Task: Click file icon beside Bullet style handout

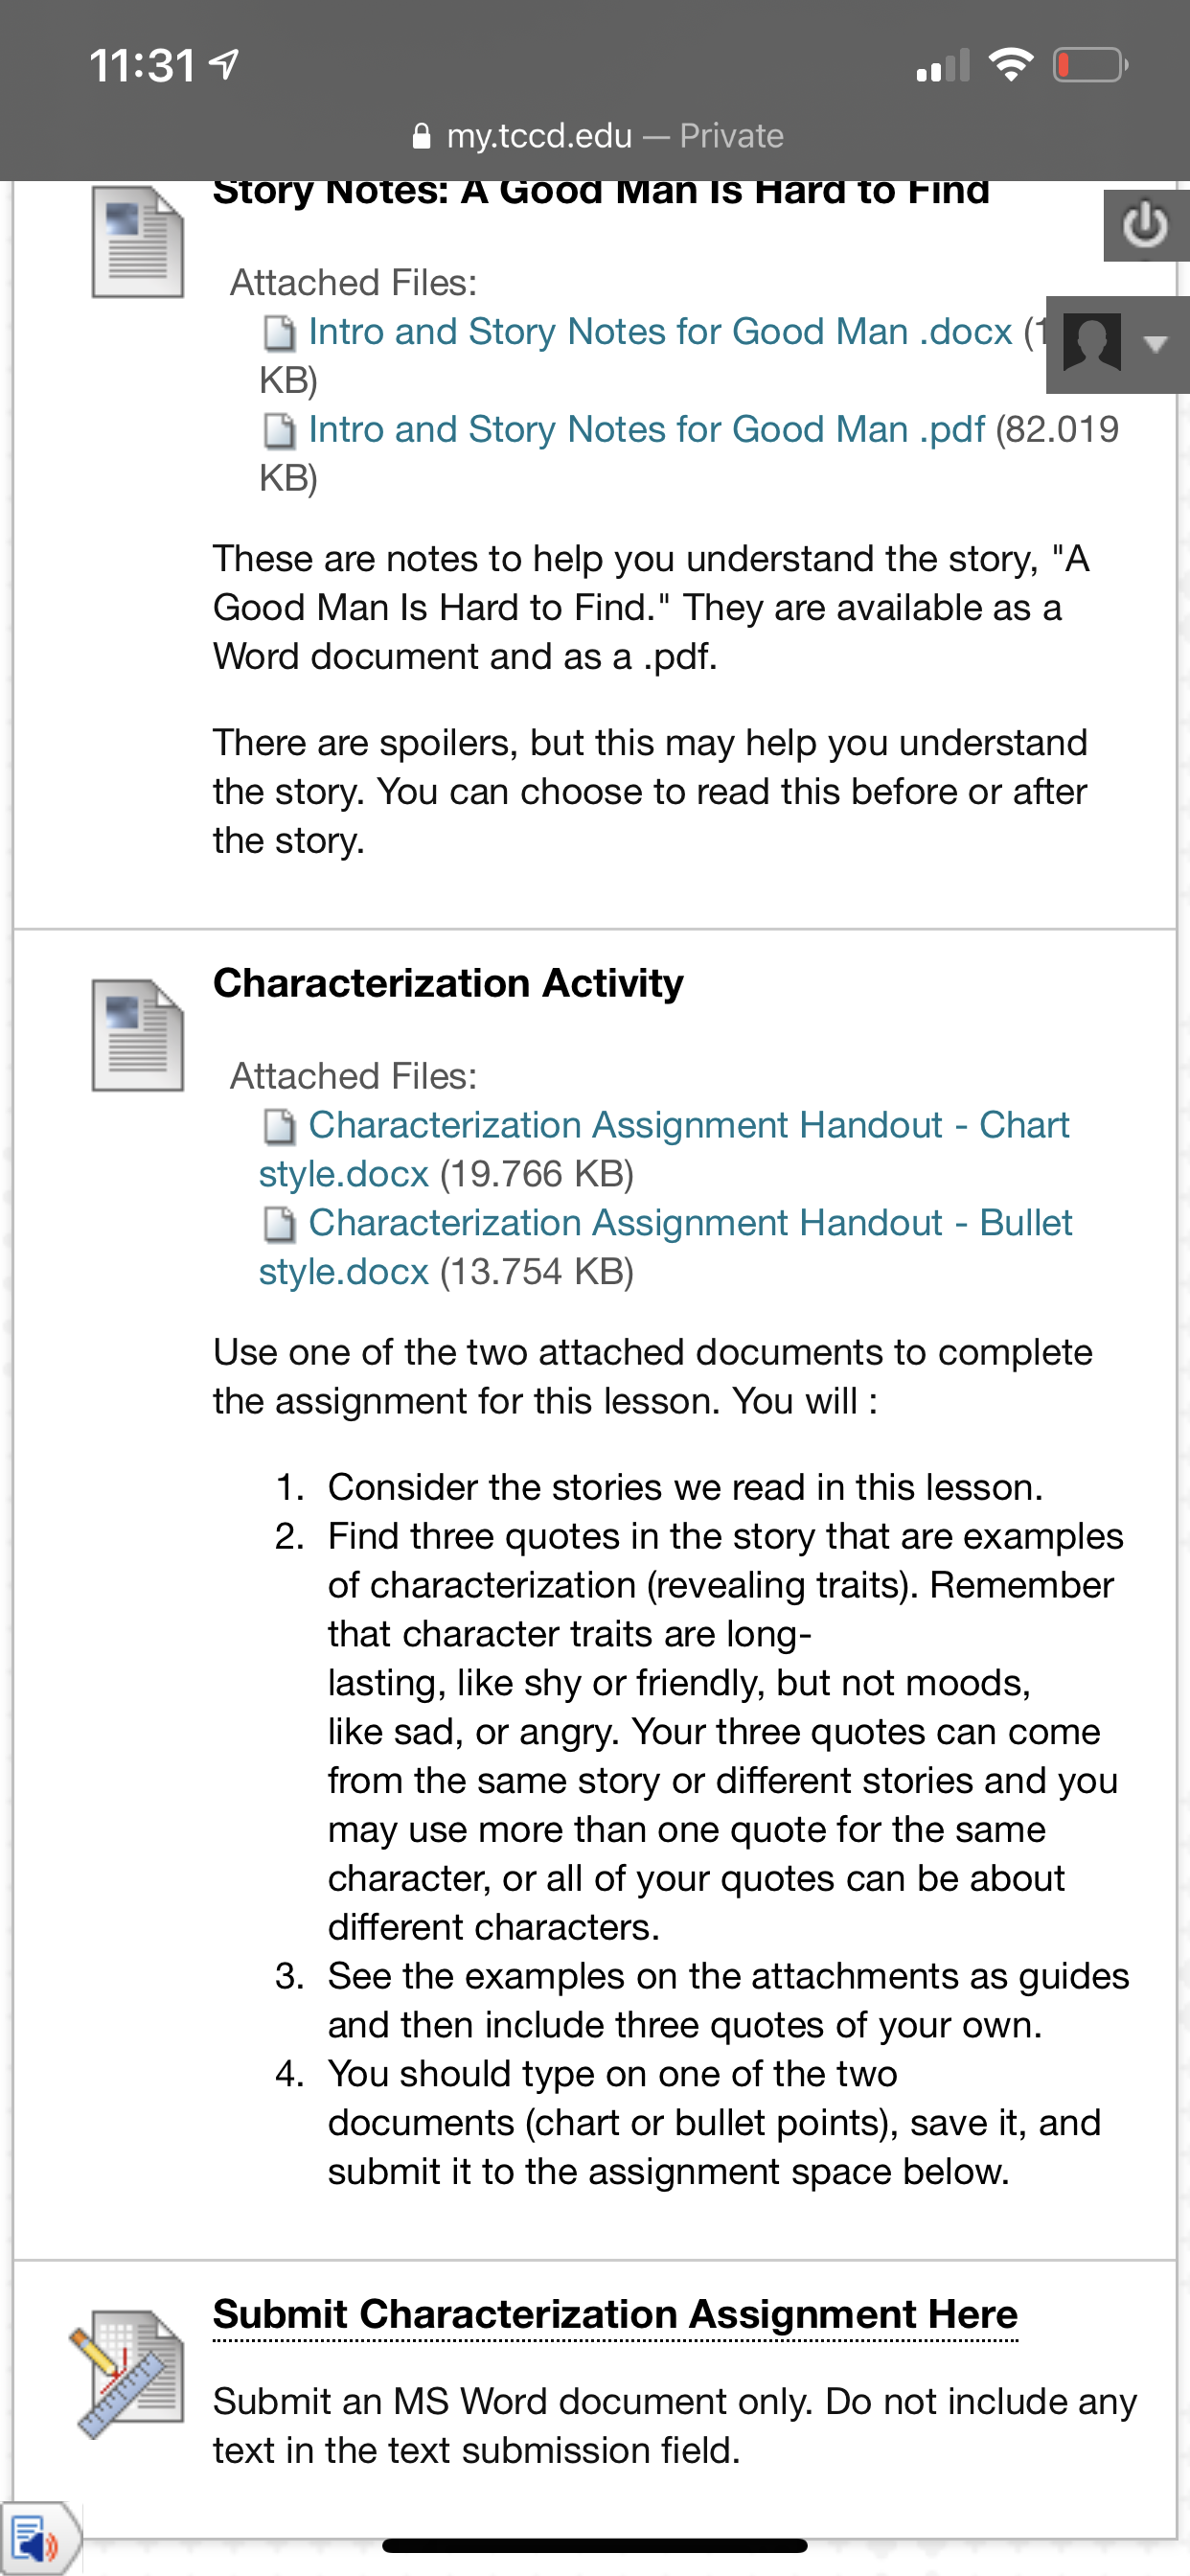Action: (x=279, y=1224)
